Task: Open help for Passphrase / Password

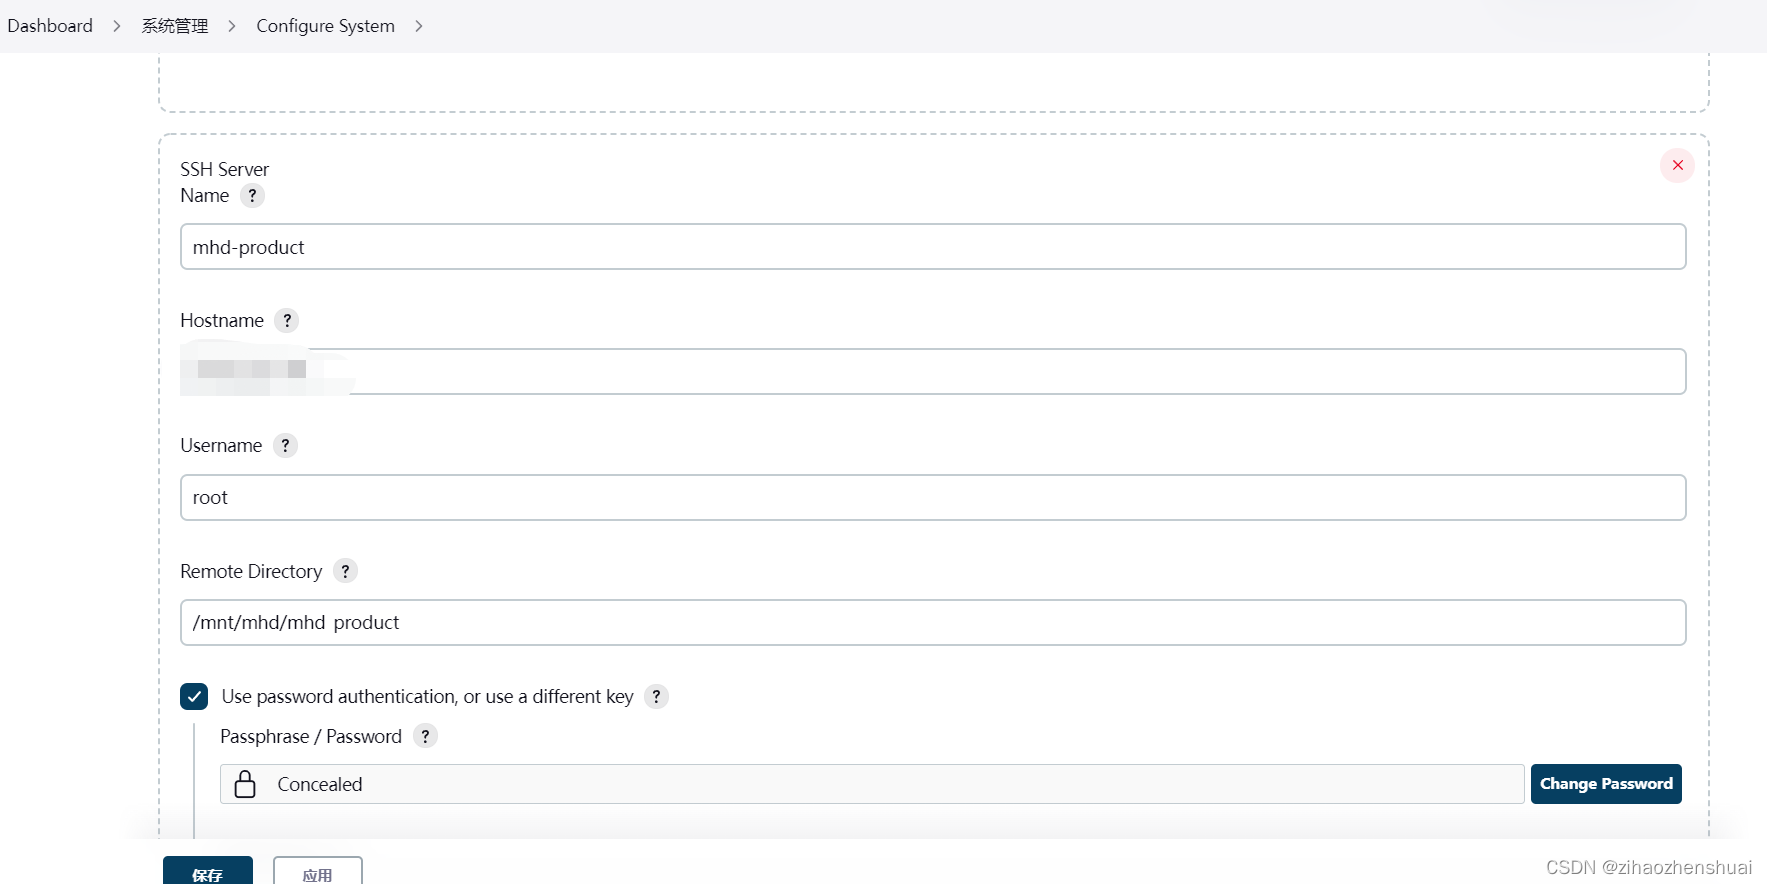Action: coord(425,736)
